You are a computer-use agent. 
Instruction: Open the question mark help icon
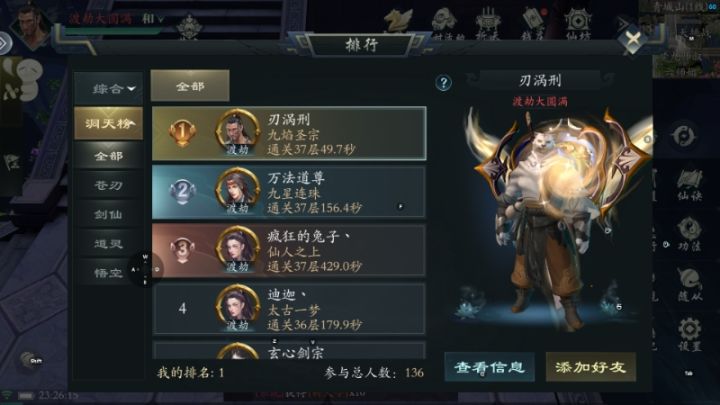(x=443, y=83)
